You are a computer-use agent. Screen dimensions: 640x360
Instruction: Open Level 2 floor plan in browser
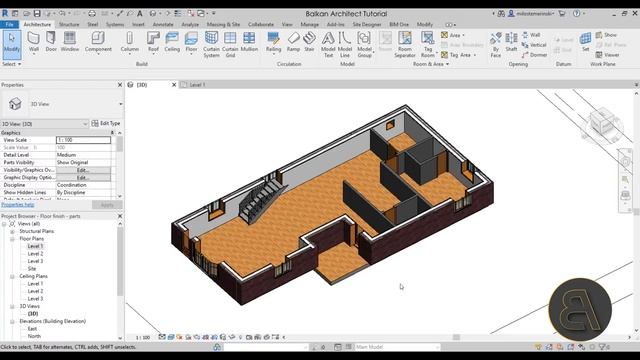coord(35,254)
